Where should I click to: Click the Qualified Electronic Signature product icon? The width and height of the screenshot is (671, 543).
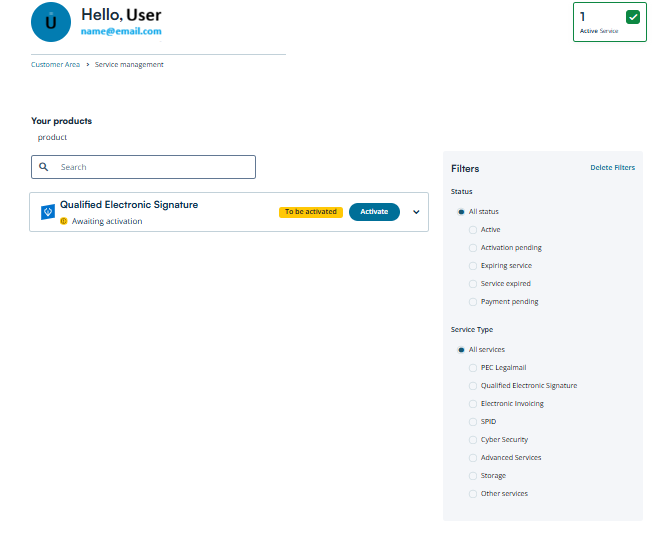click(x=48, y=212)
